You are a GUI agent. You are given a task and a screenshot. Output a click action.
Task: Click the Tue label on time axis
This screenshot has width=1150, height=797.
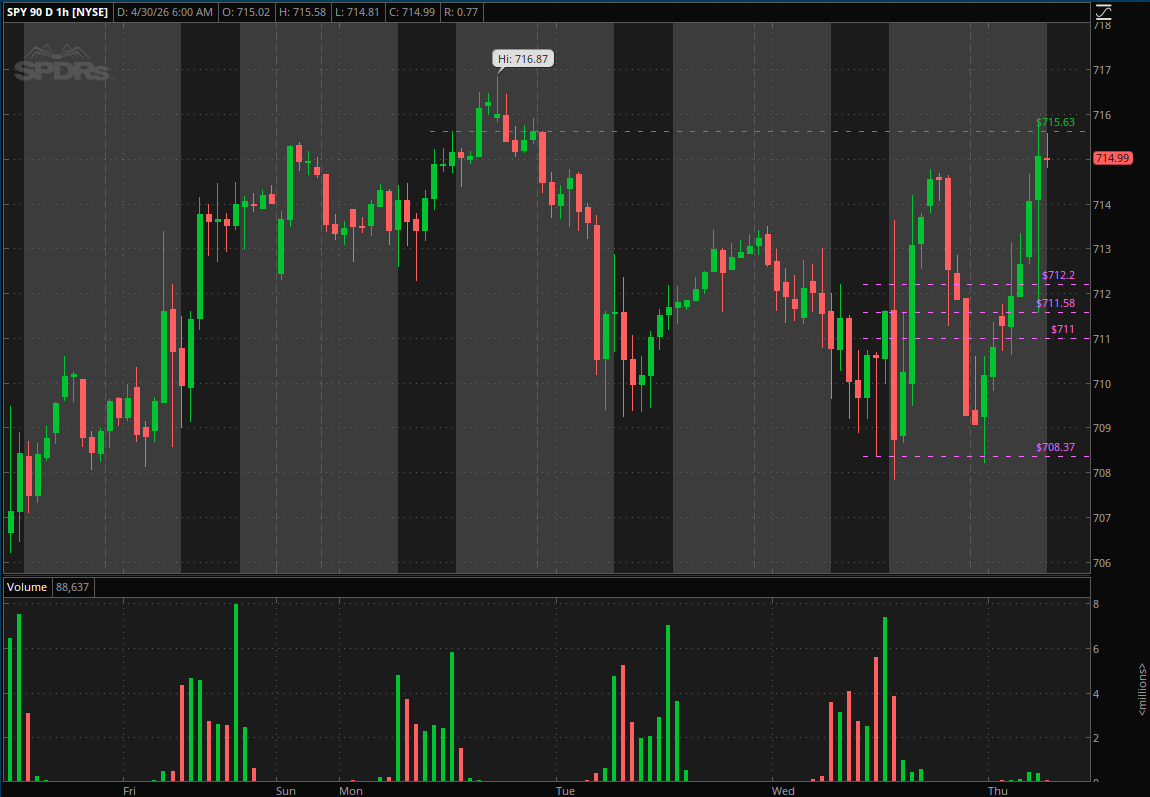[x=565, y=790]
